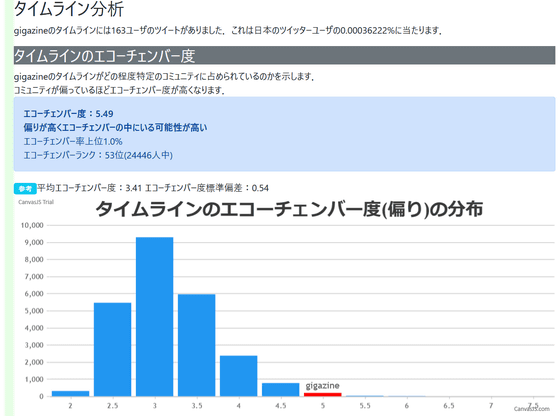Select the tallest blue bar at 3
This screenshot has width=560, height=416.
(155, 317)
